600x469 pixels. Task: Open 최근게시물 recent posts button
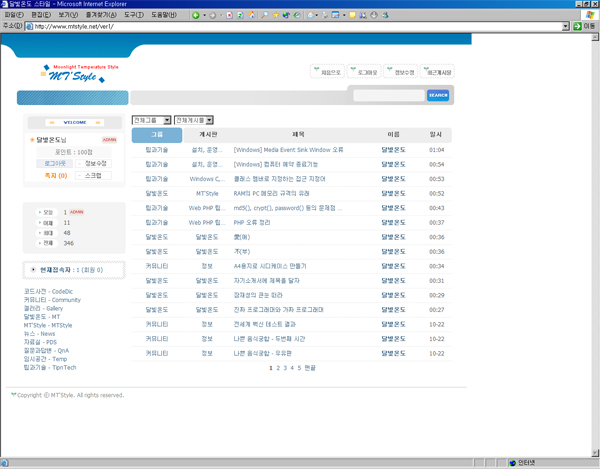point(439,72)
